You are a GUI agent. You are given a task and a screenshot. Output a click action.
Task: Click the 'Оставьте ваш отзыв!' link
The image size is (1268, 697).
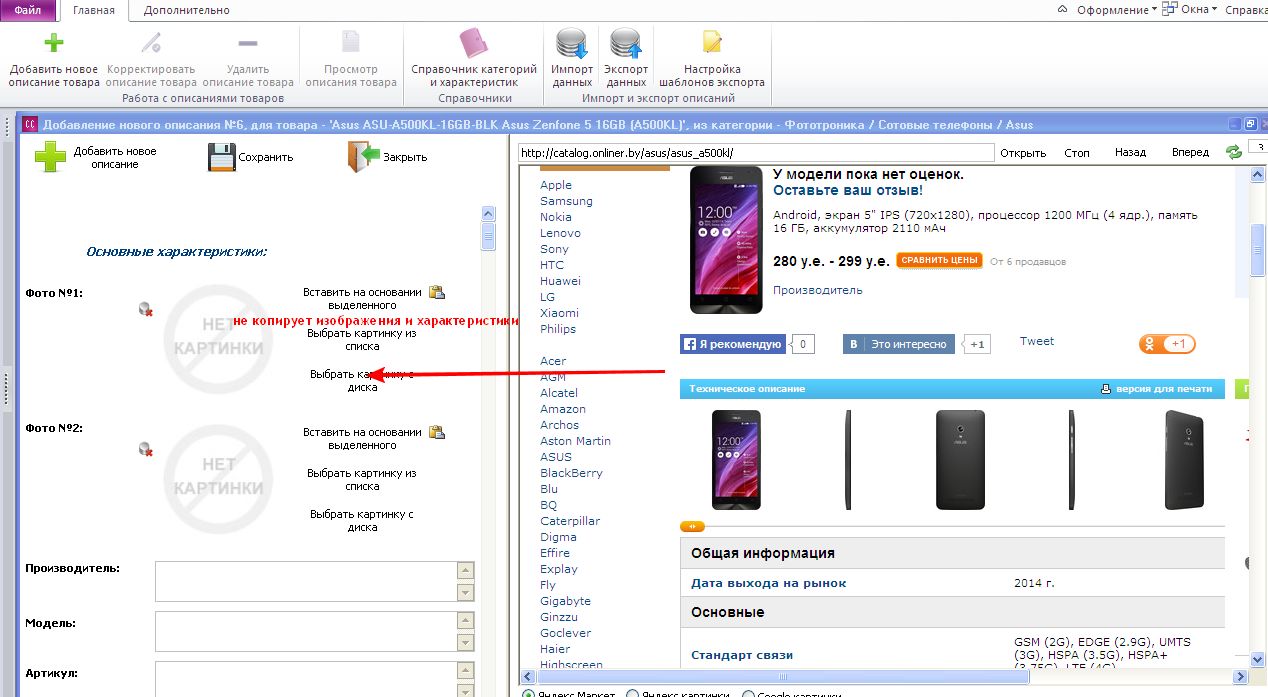(848, 190)
